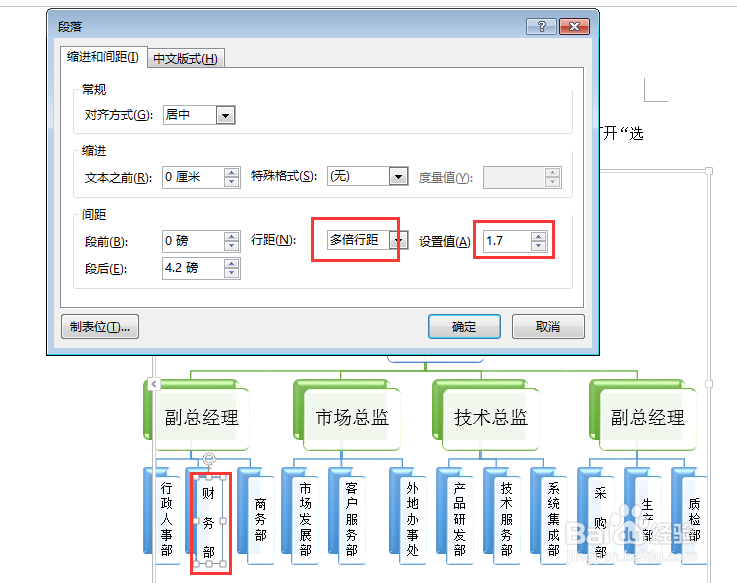The image size is (737, 583).
Task: Select the 技术服务部 box
Action: coord(507,519)
